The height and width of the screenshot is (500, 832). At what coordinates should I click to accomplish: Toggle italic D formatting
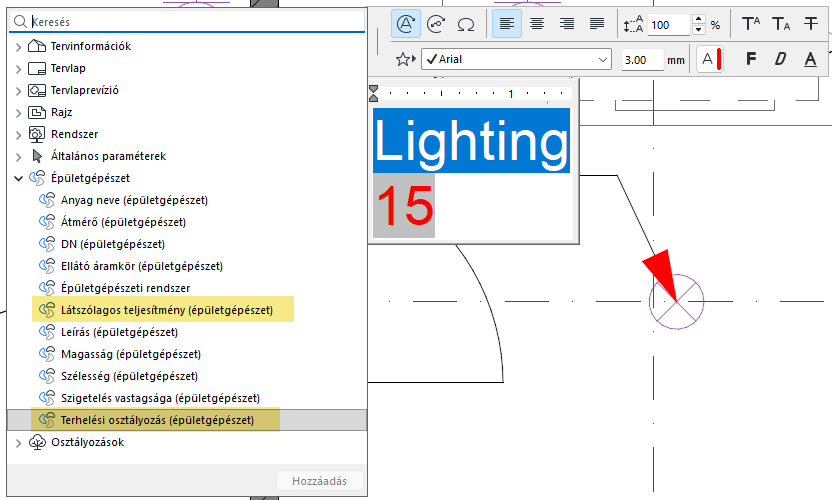[x=781, y=59]
